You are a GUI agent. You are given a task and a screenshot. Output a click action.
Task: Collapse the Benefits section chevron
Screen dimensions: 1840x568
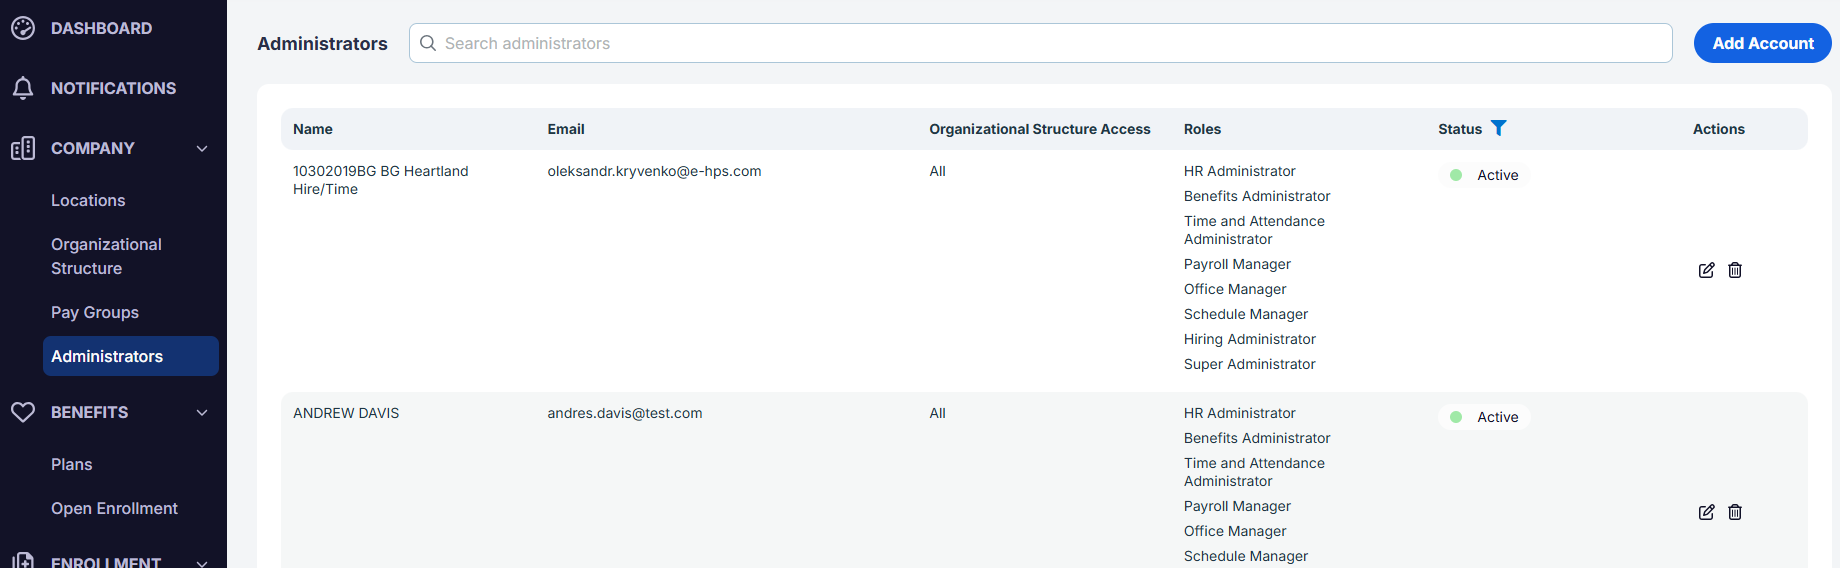click(x=202, y=412)
